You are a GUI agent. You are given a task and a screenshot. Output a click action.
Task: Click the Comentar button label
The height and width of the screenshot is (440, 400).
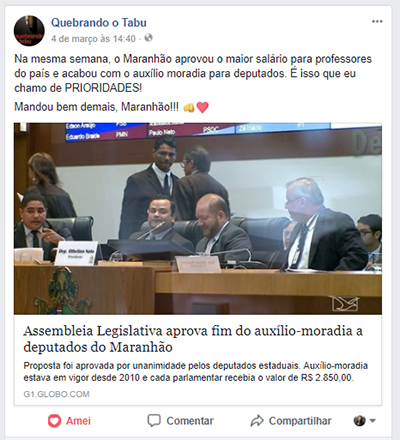[x=190, y=421]
